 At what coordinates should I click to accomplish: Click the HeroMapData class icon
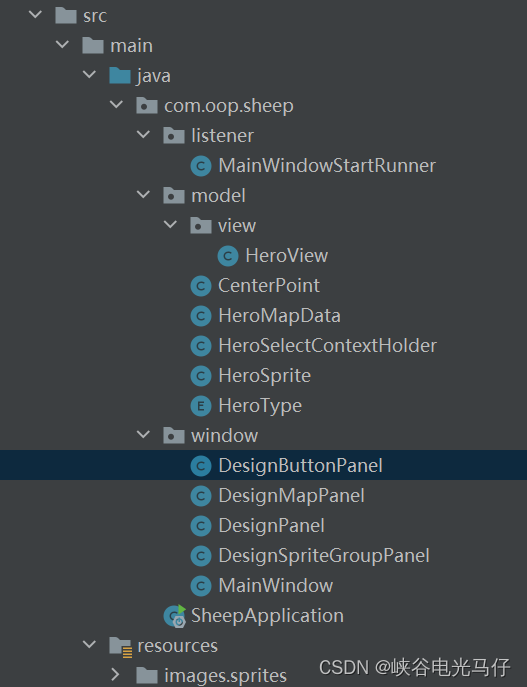tap(201, 316)
